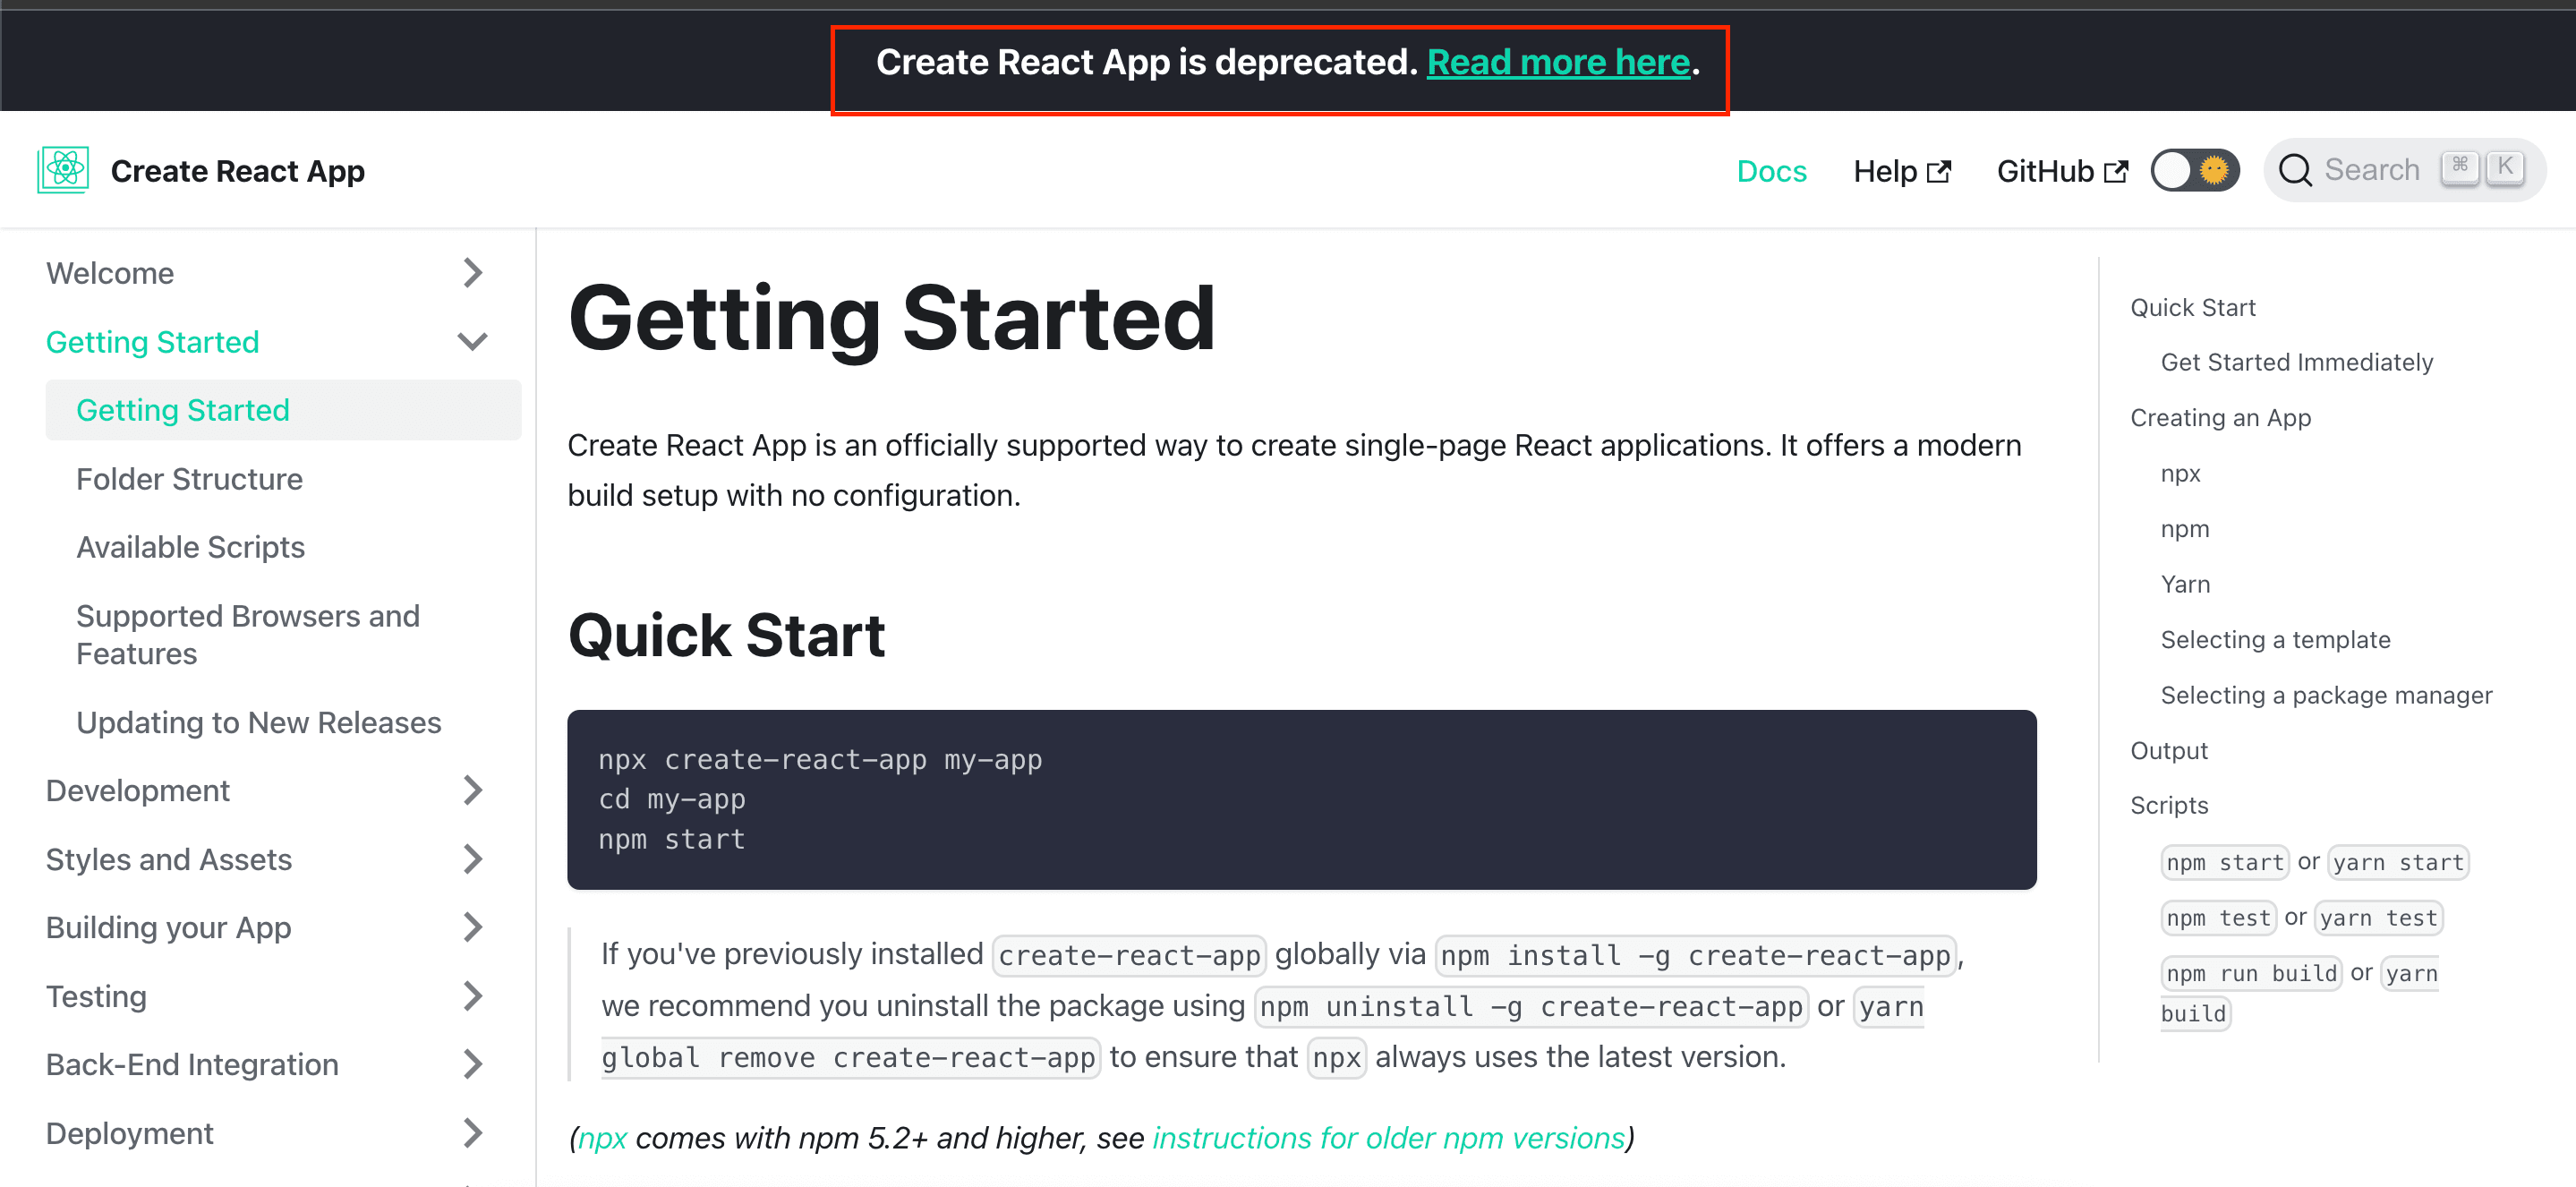
Task: Click the Help external link icon
Action: tap(1939, 172)
